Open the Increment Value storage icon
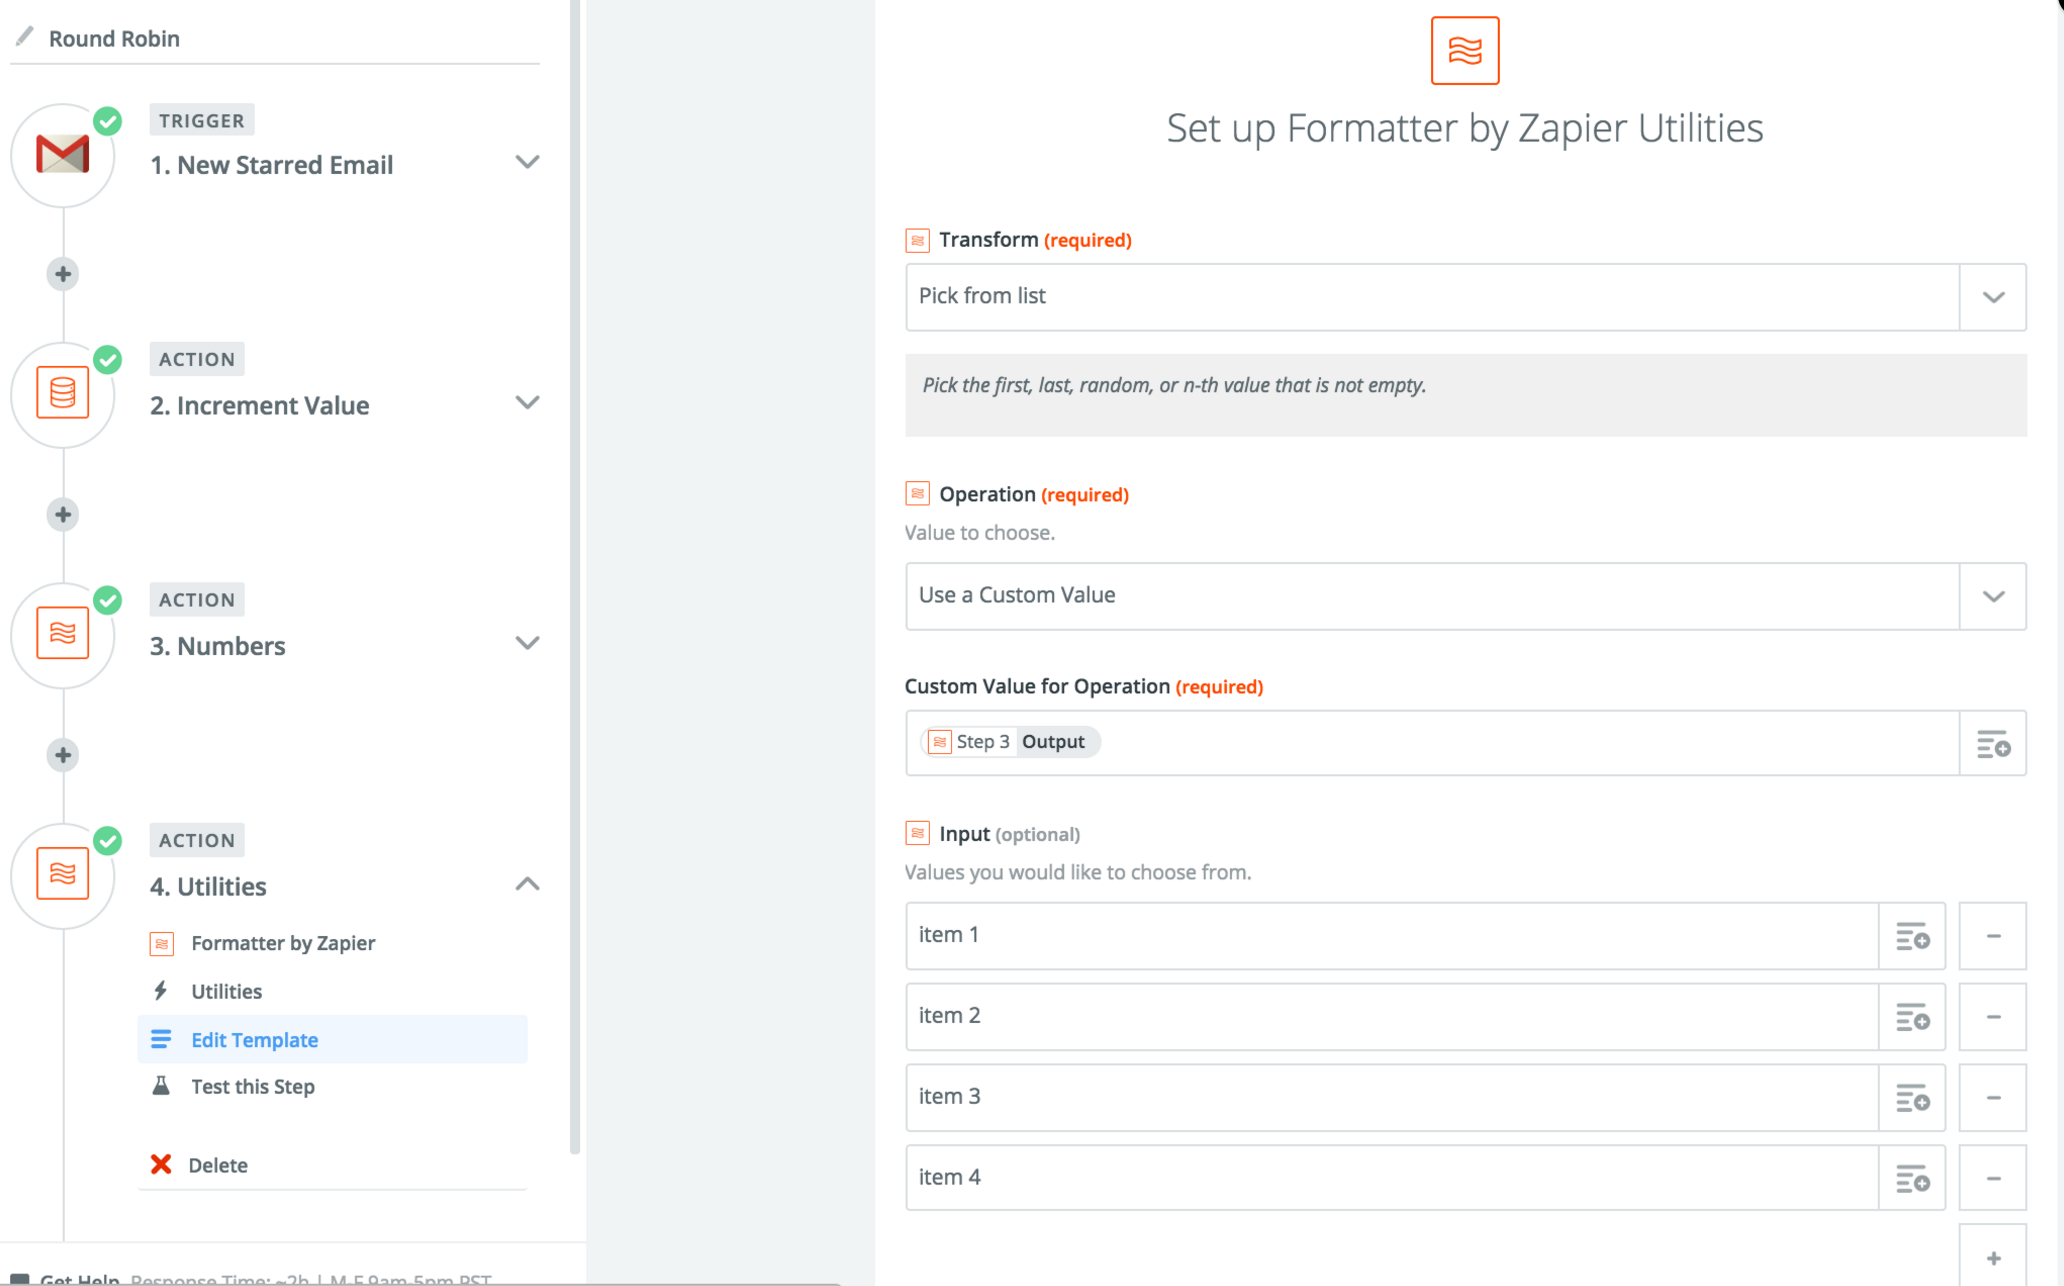This screenshot has width=2064, height=1286. pyautogui.click(x=63, y=394)
